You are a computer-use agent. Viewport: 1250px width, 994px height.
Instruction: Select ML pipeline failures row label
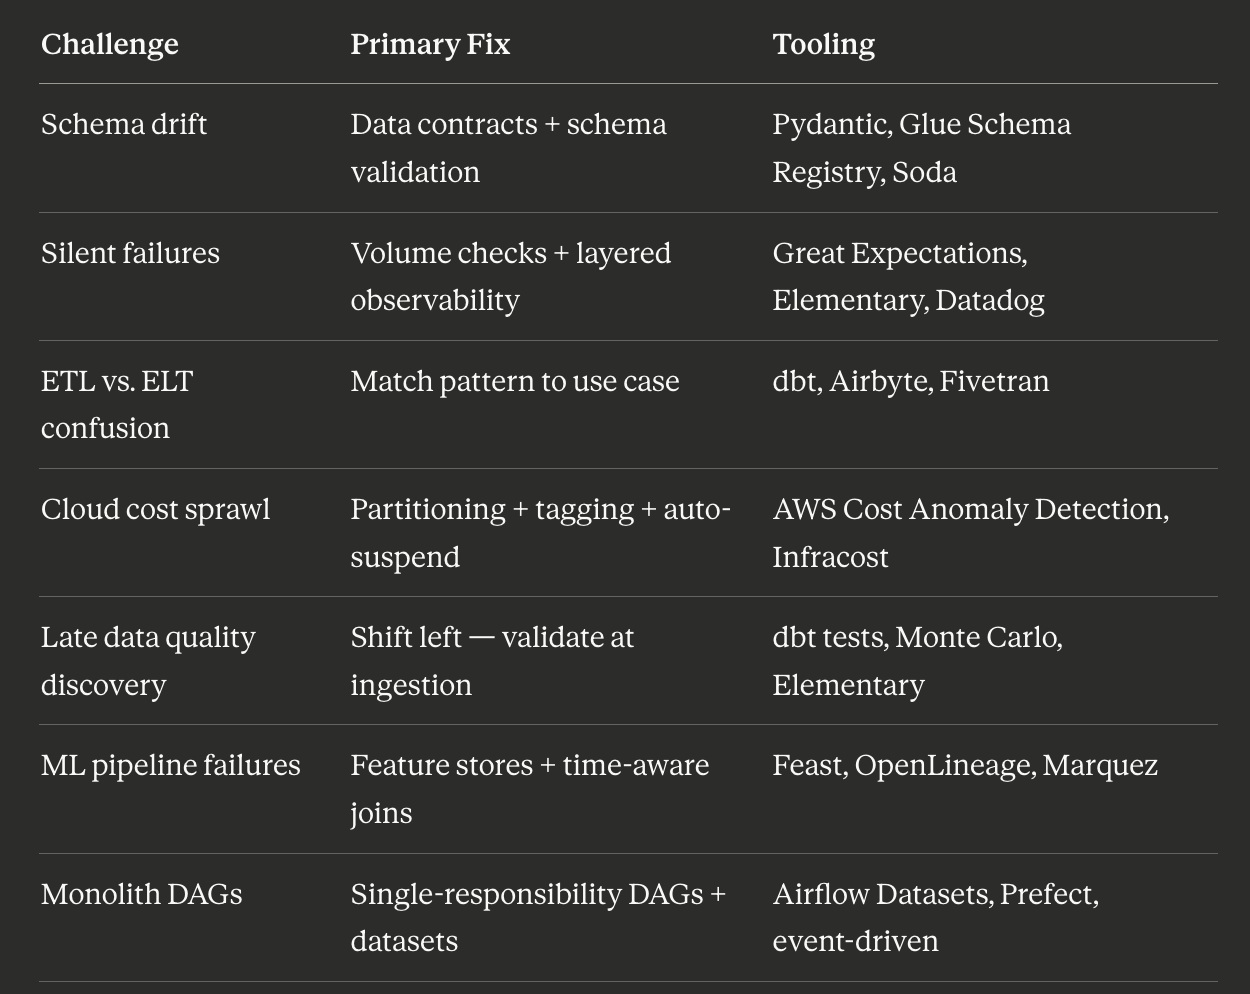tap(170, 765)
